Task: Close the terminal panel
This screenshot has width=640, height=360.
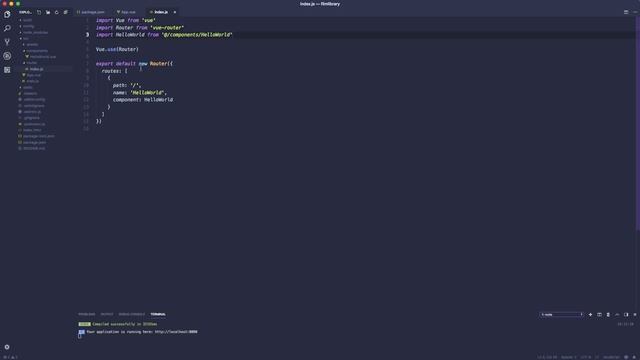Action: coord(635,315)
